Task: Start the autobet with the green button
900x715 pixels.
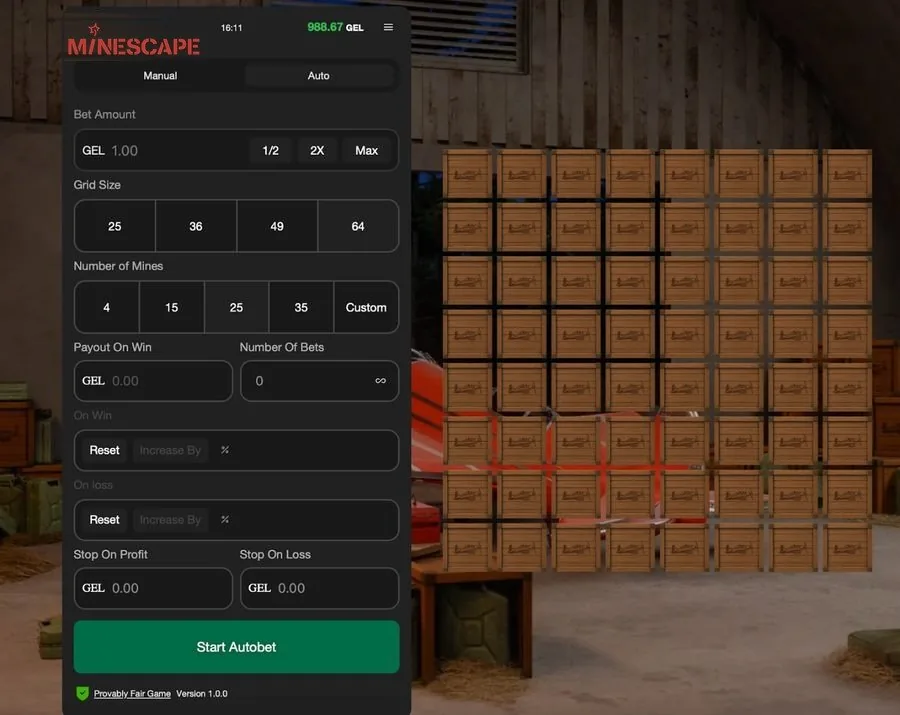Action: [x=236, y=647]
